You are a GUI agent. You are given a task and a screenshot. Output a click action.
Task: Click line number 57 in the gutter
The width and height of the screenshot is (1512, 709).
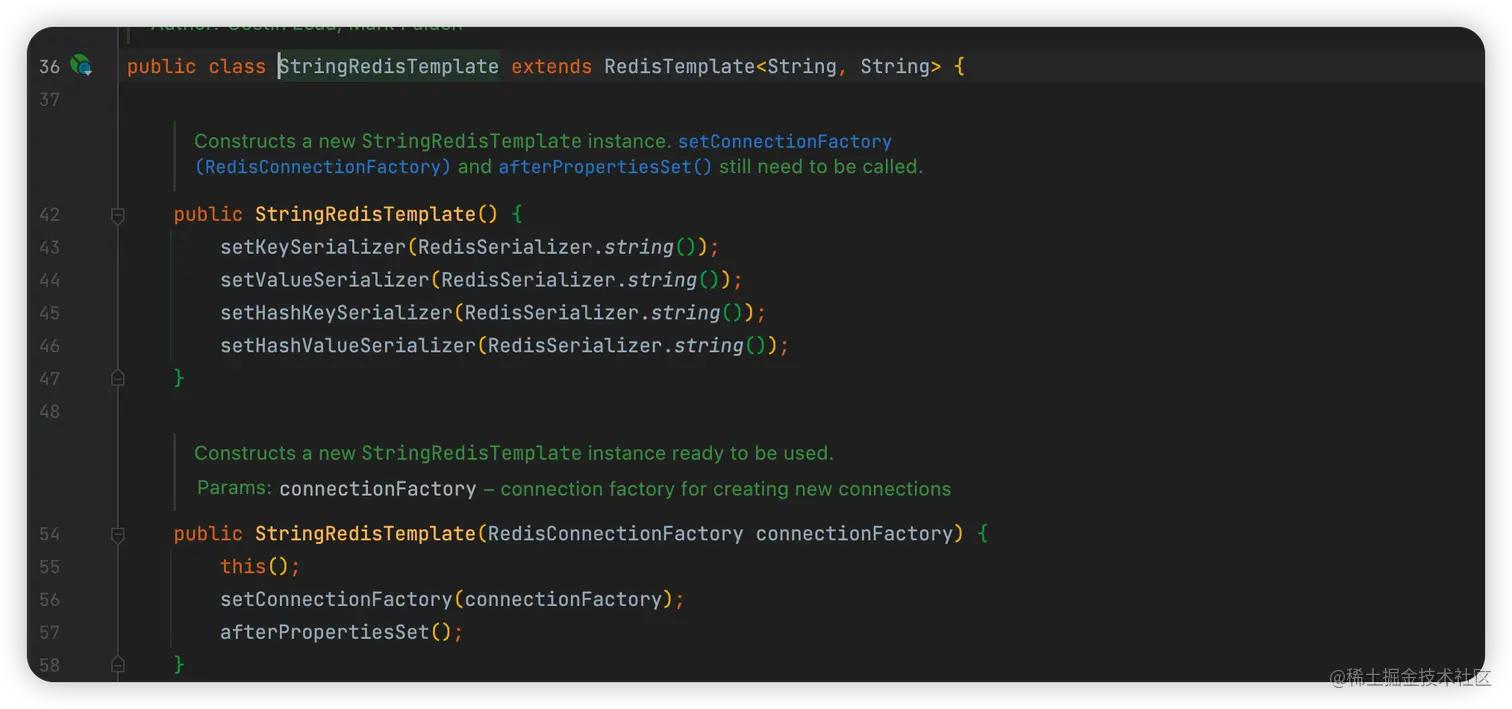49,632
